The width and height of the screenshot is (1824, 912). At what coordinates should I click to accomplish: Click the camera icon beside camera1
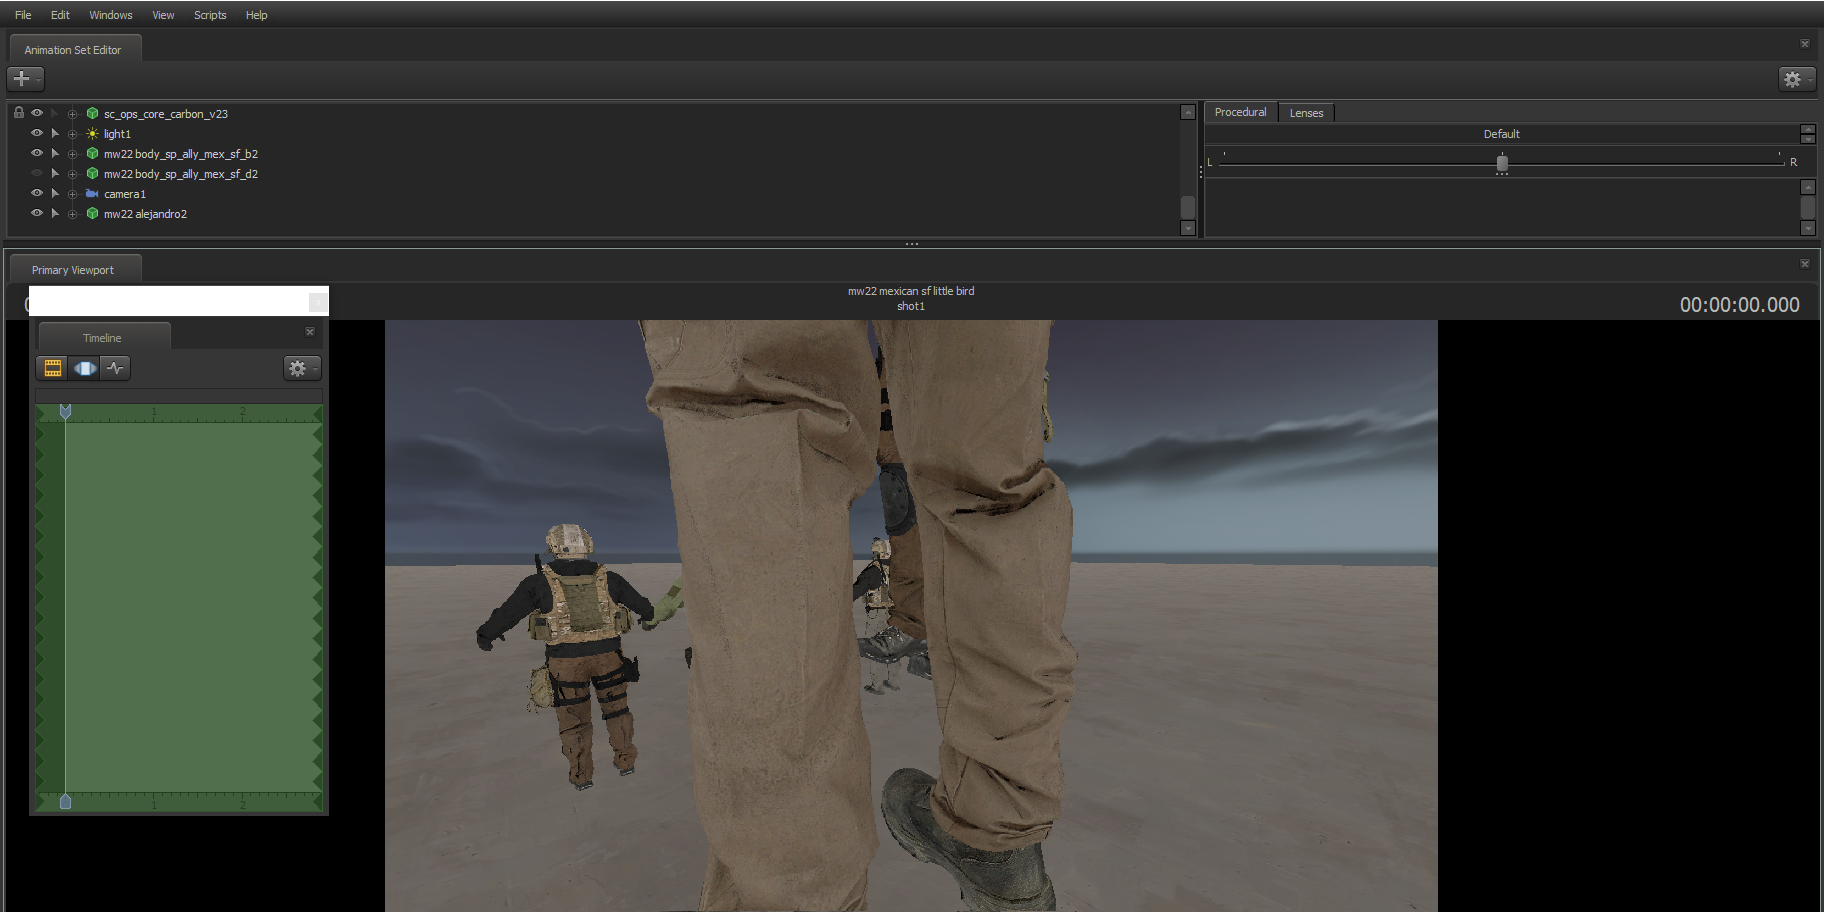click(91, 193)
